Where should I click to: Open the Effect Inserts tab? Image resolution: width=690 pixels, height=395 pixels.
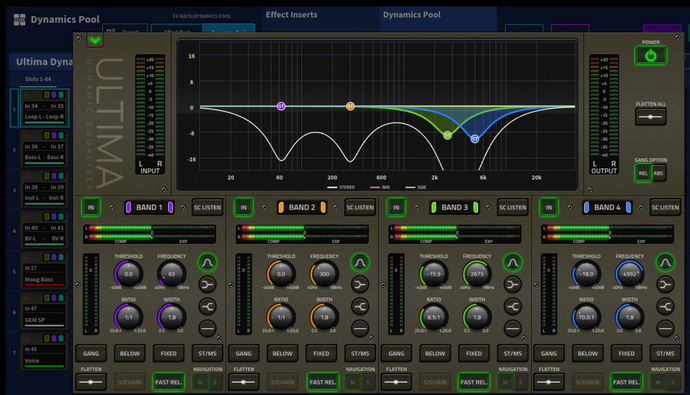291,15
